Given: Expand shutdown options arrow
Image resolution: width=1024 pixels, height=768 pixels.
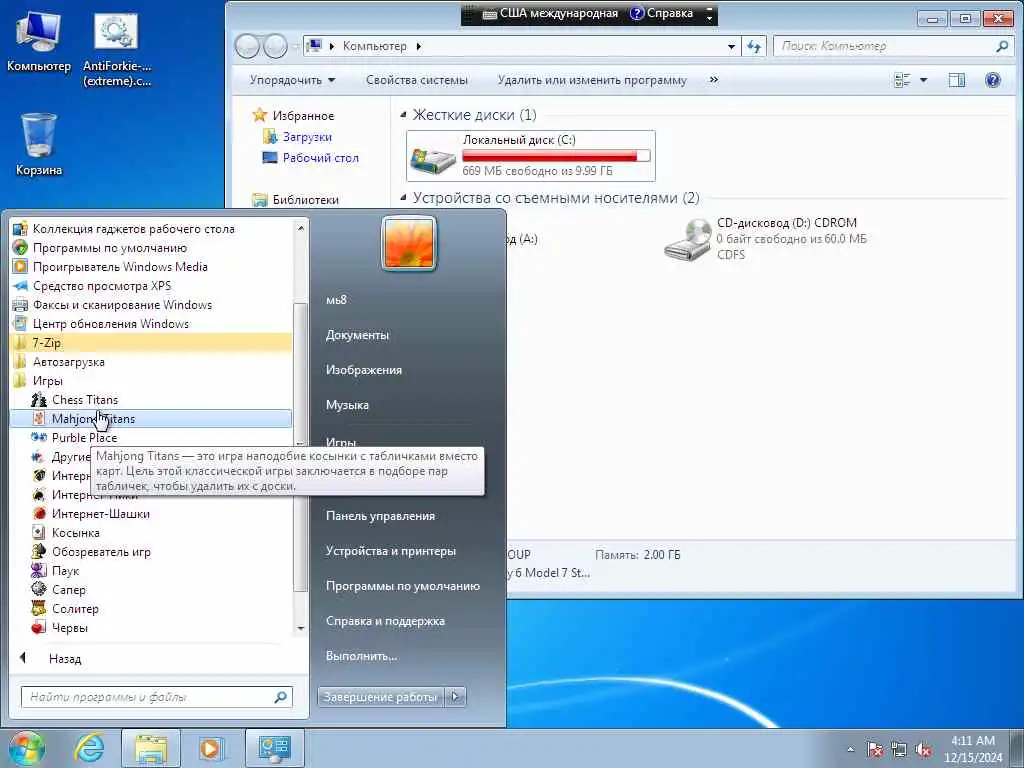Looking at the screenshot, I should tap(456, 697).
